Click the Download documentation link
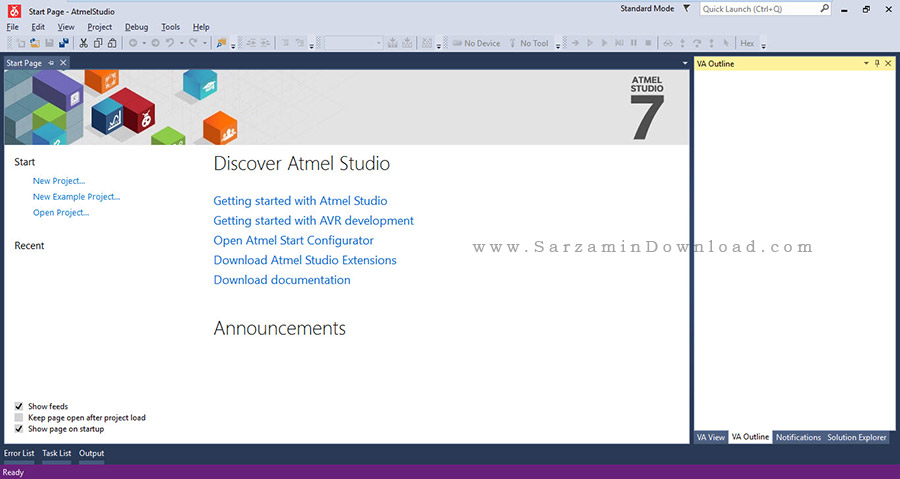Image resolution: width=900 pixels, height=479 pixels. pyautogui.click(x=282, y=280)
